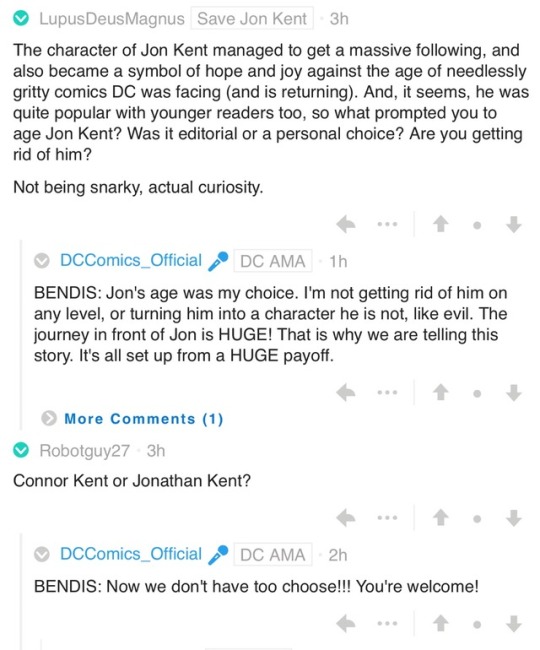
Task: Select the Save Jon Kent flair tag
Action: tap(252, 19)
